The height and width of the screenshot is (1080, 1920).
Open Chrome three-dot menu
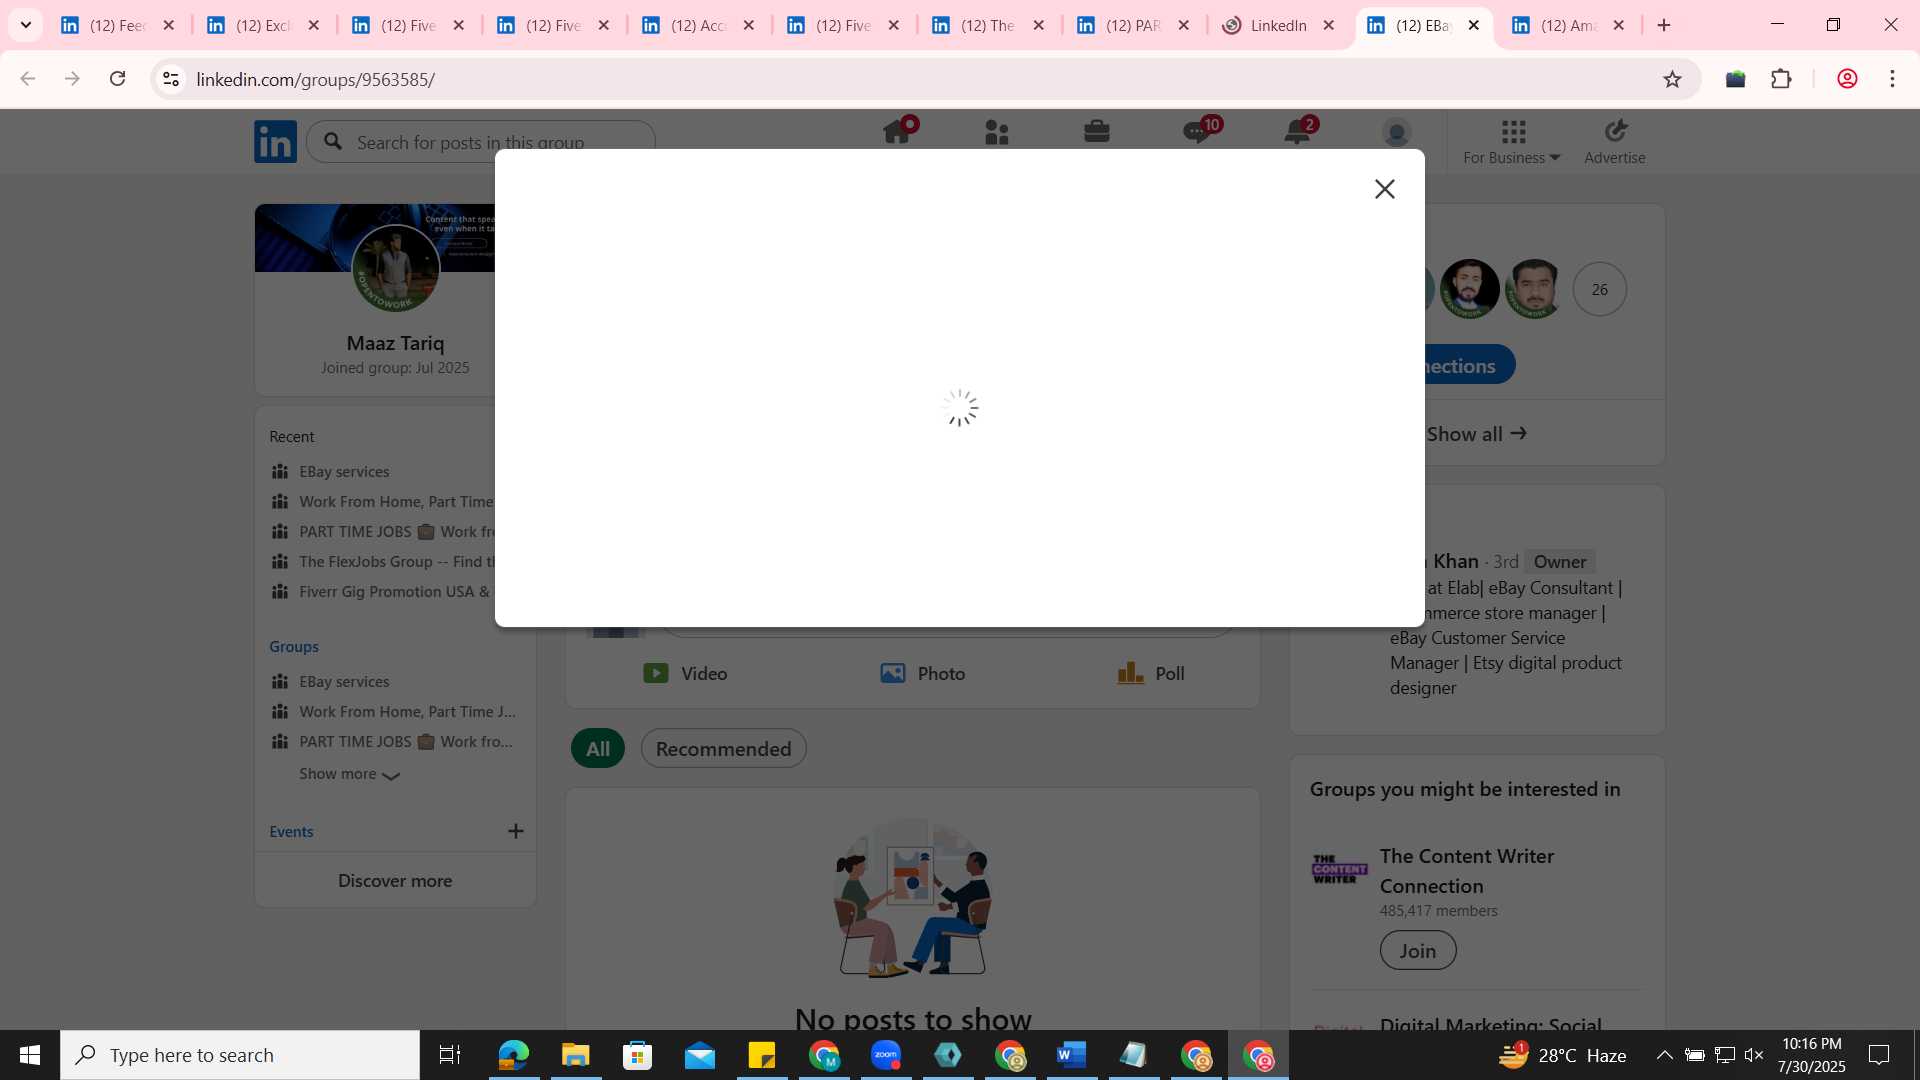coord(1892,79)
